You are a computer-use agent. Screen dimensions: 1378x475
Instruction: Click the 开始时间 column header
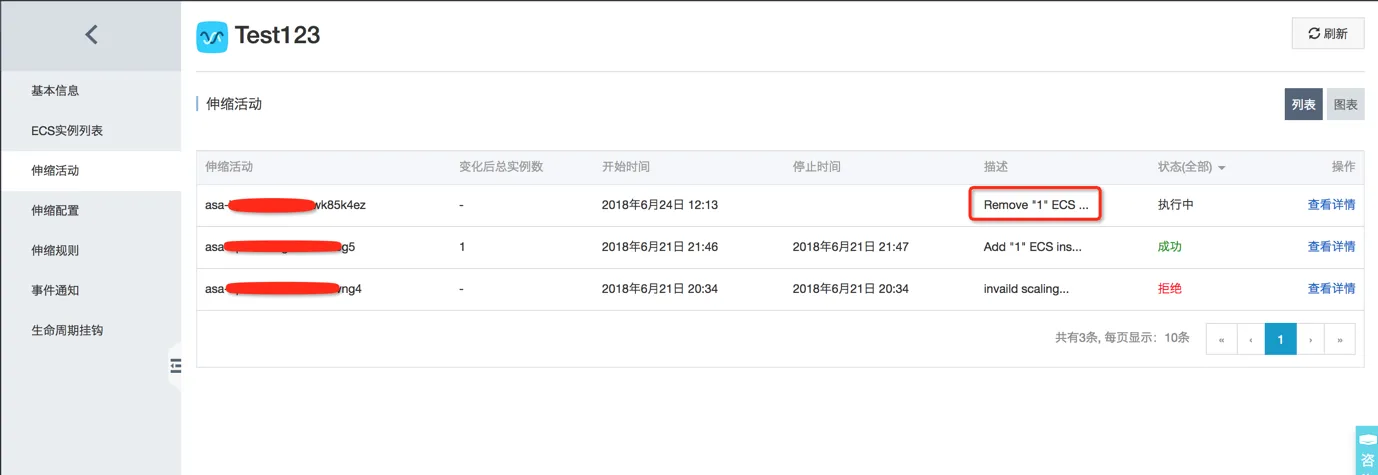(626, 167)
